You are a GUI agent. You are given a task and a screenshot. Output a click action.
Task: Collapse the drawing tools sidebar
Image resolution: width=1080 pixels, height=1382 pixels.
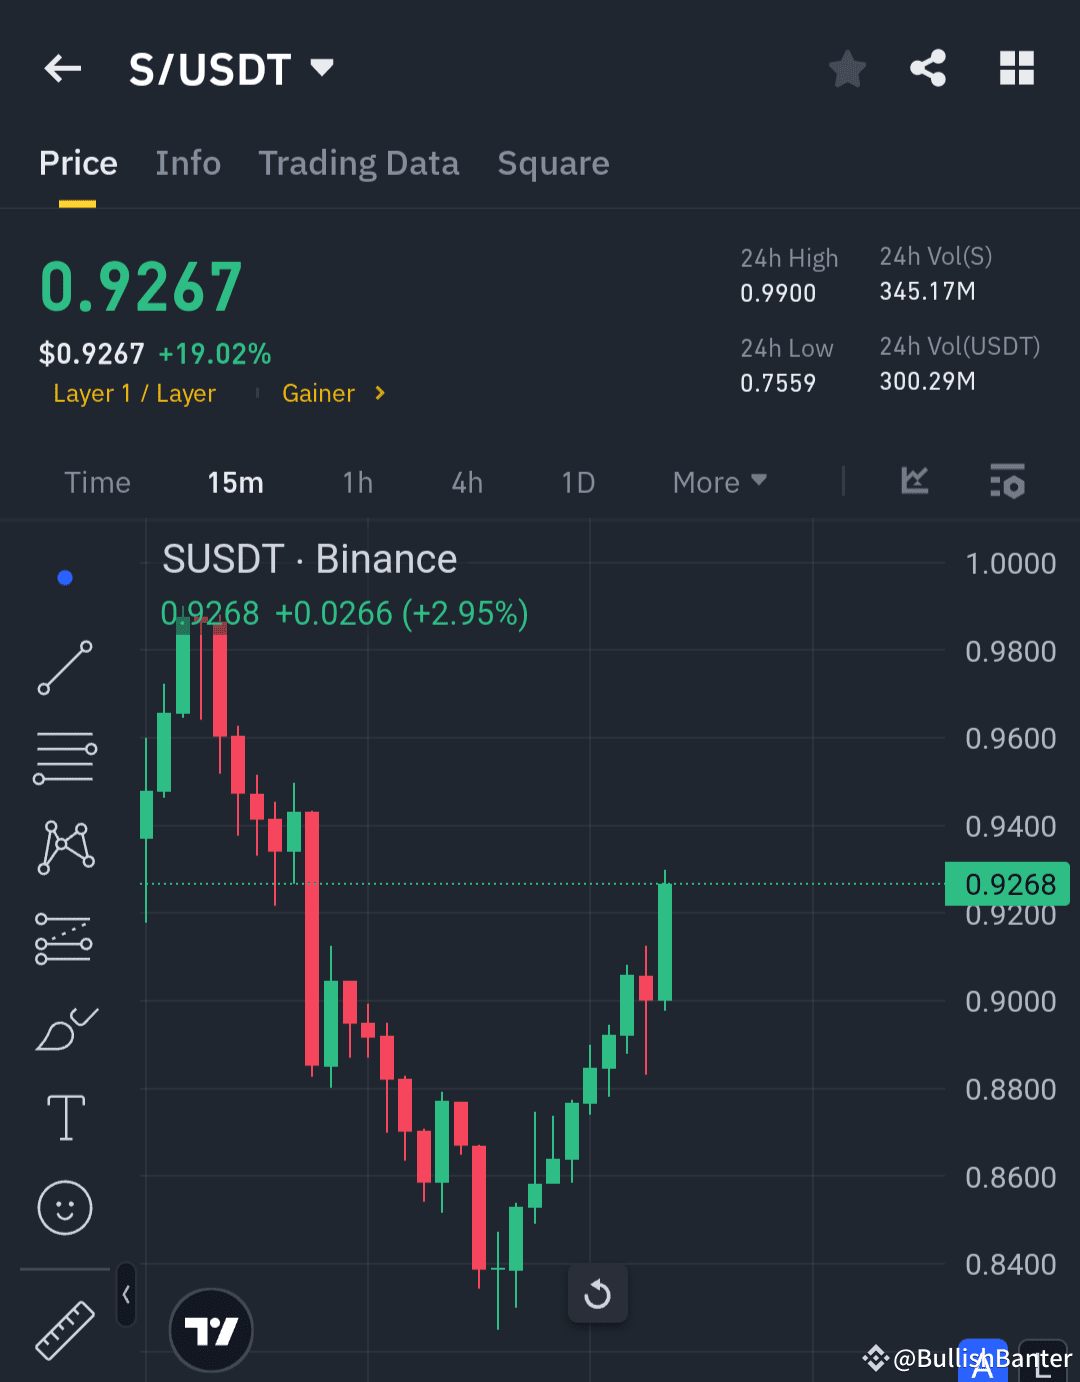pyautogui.click(x=126, y=1293)
